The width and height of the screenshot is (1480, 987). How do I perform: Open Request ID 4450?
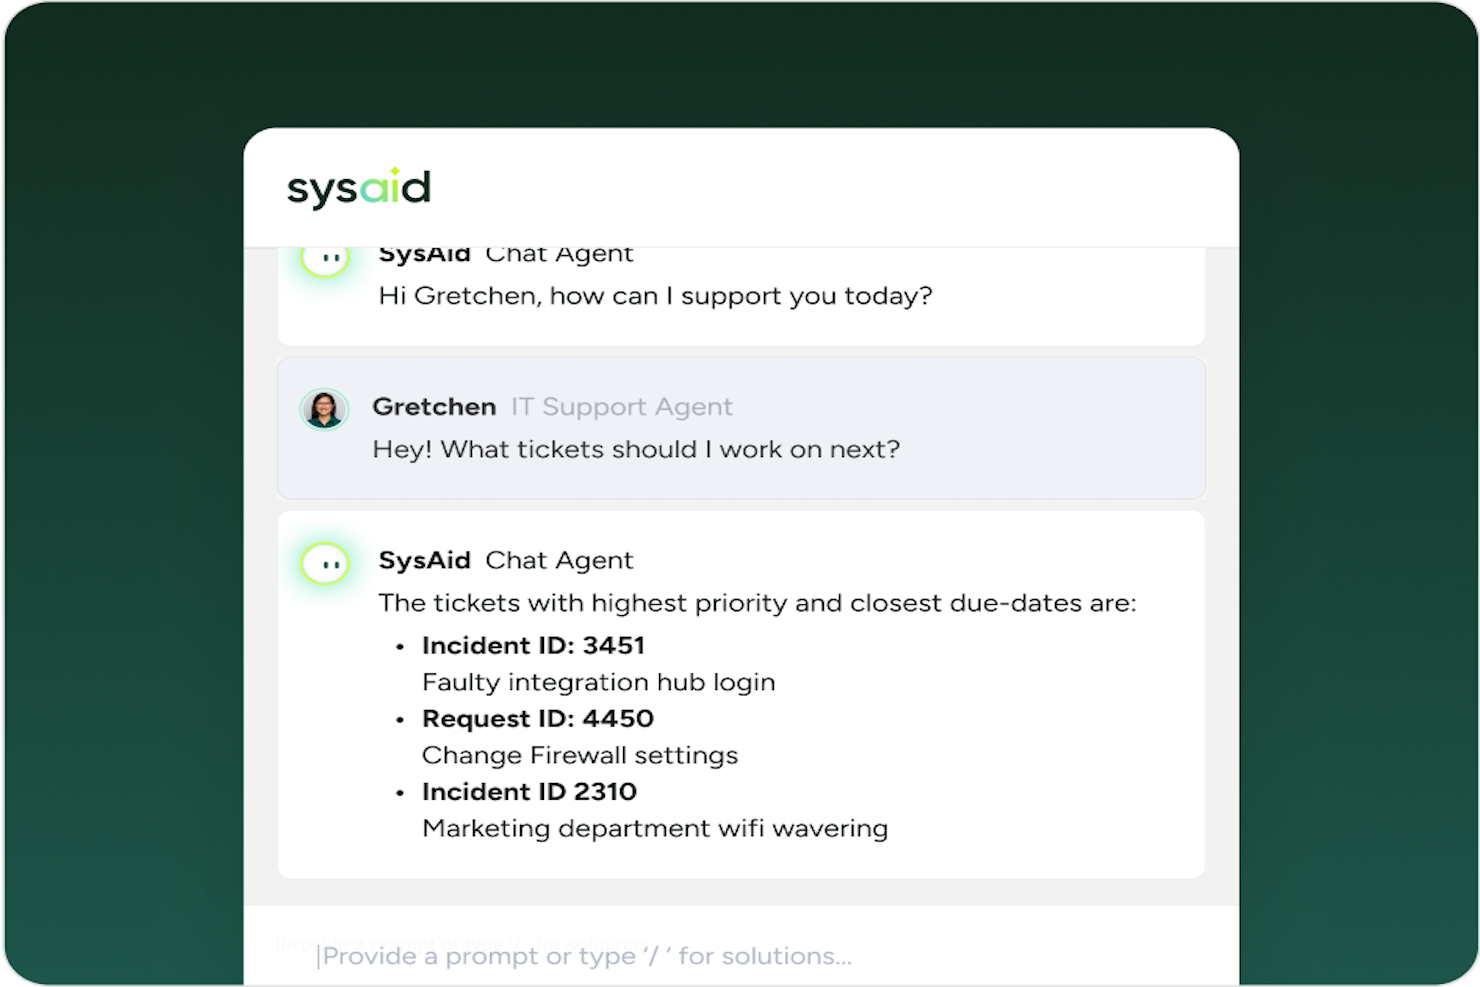pyautogui.click(x=537, y=718)
